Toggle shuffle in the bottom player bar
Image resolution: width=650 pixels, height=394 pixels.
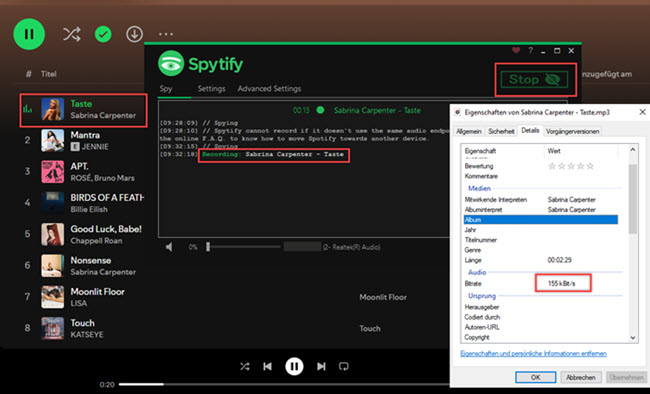coord(245,367)
